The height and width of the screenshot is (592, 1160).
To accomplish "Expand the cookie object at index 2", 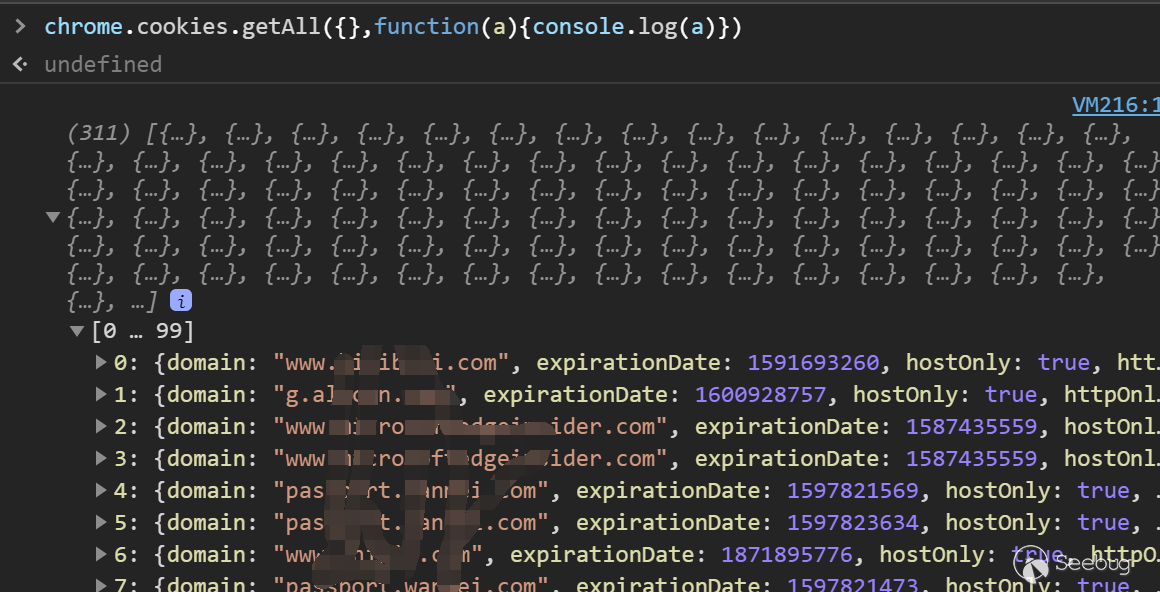I will click(x=100, y=426).
